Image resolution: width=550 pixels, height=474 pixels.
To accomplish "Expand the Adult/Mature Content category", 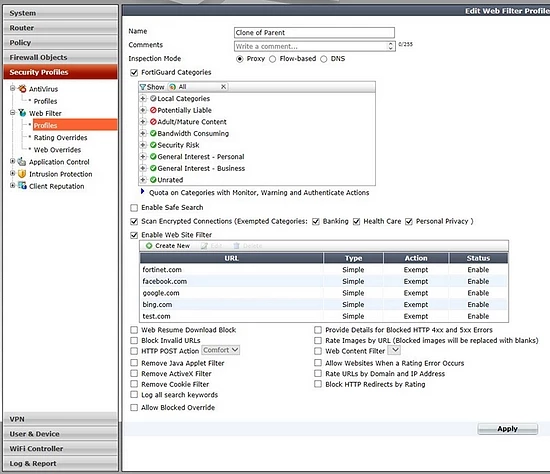I will pyautogui.click(x=143, y=122).
